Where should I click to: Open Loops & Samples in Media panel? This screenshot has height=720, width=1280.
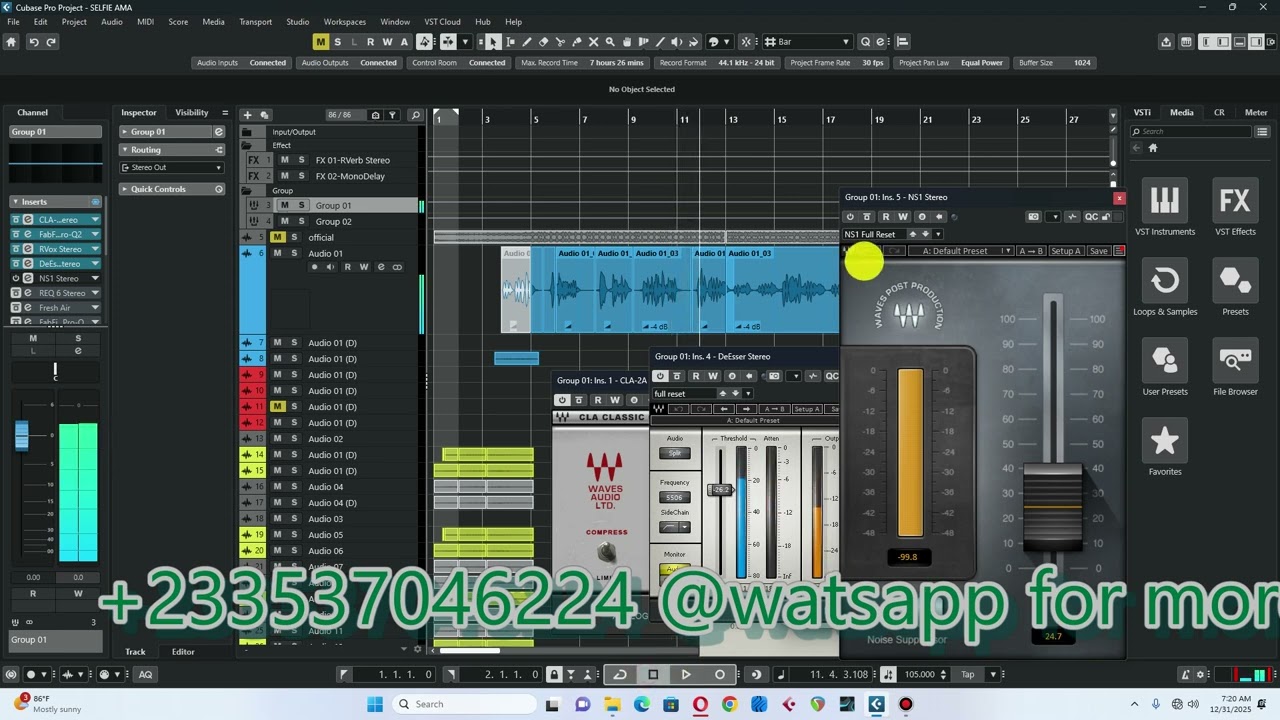pos(1165,288)
